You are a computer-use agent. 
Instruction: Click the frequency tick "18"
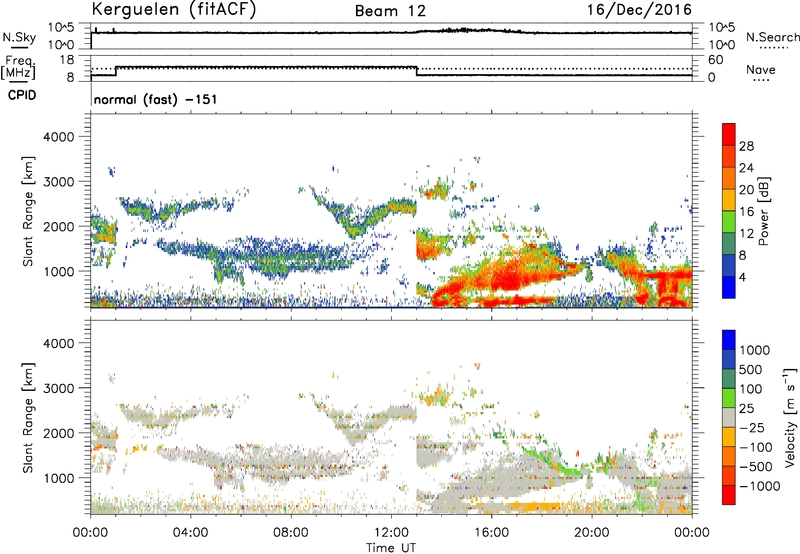66,60
